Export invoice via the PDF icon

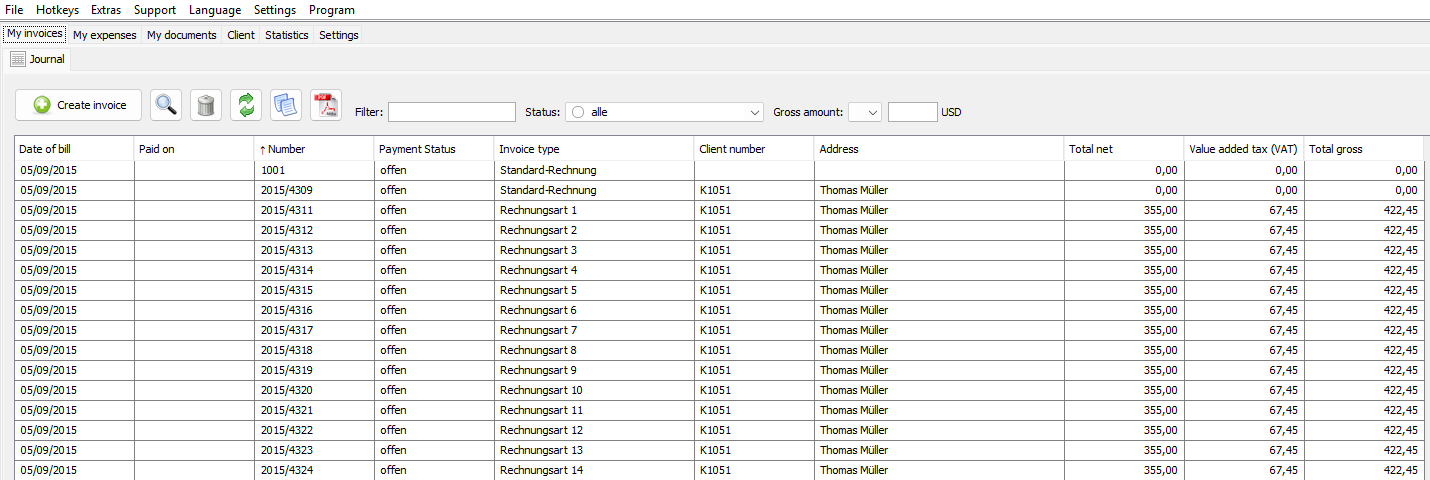coord(326,105)
